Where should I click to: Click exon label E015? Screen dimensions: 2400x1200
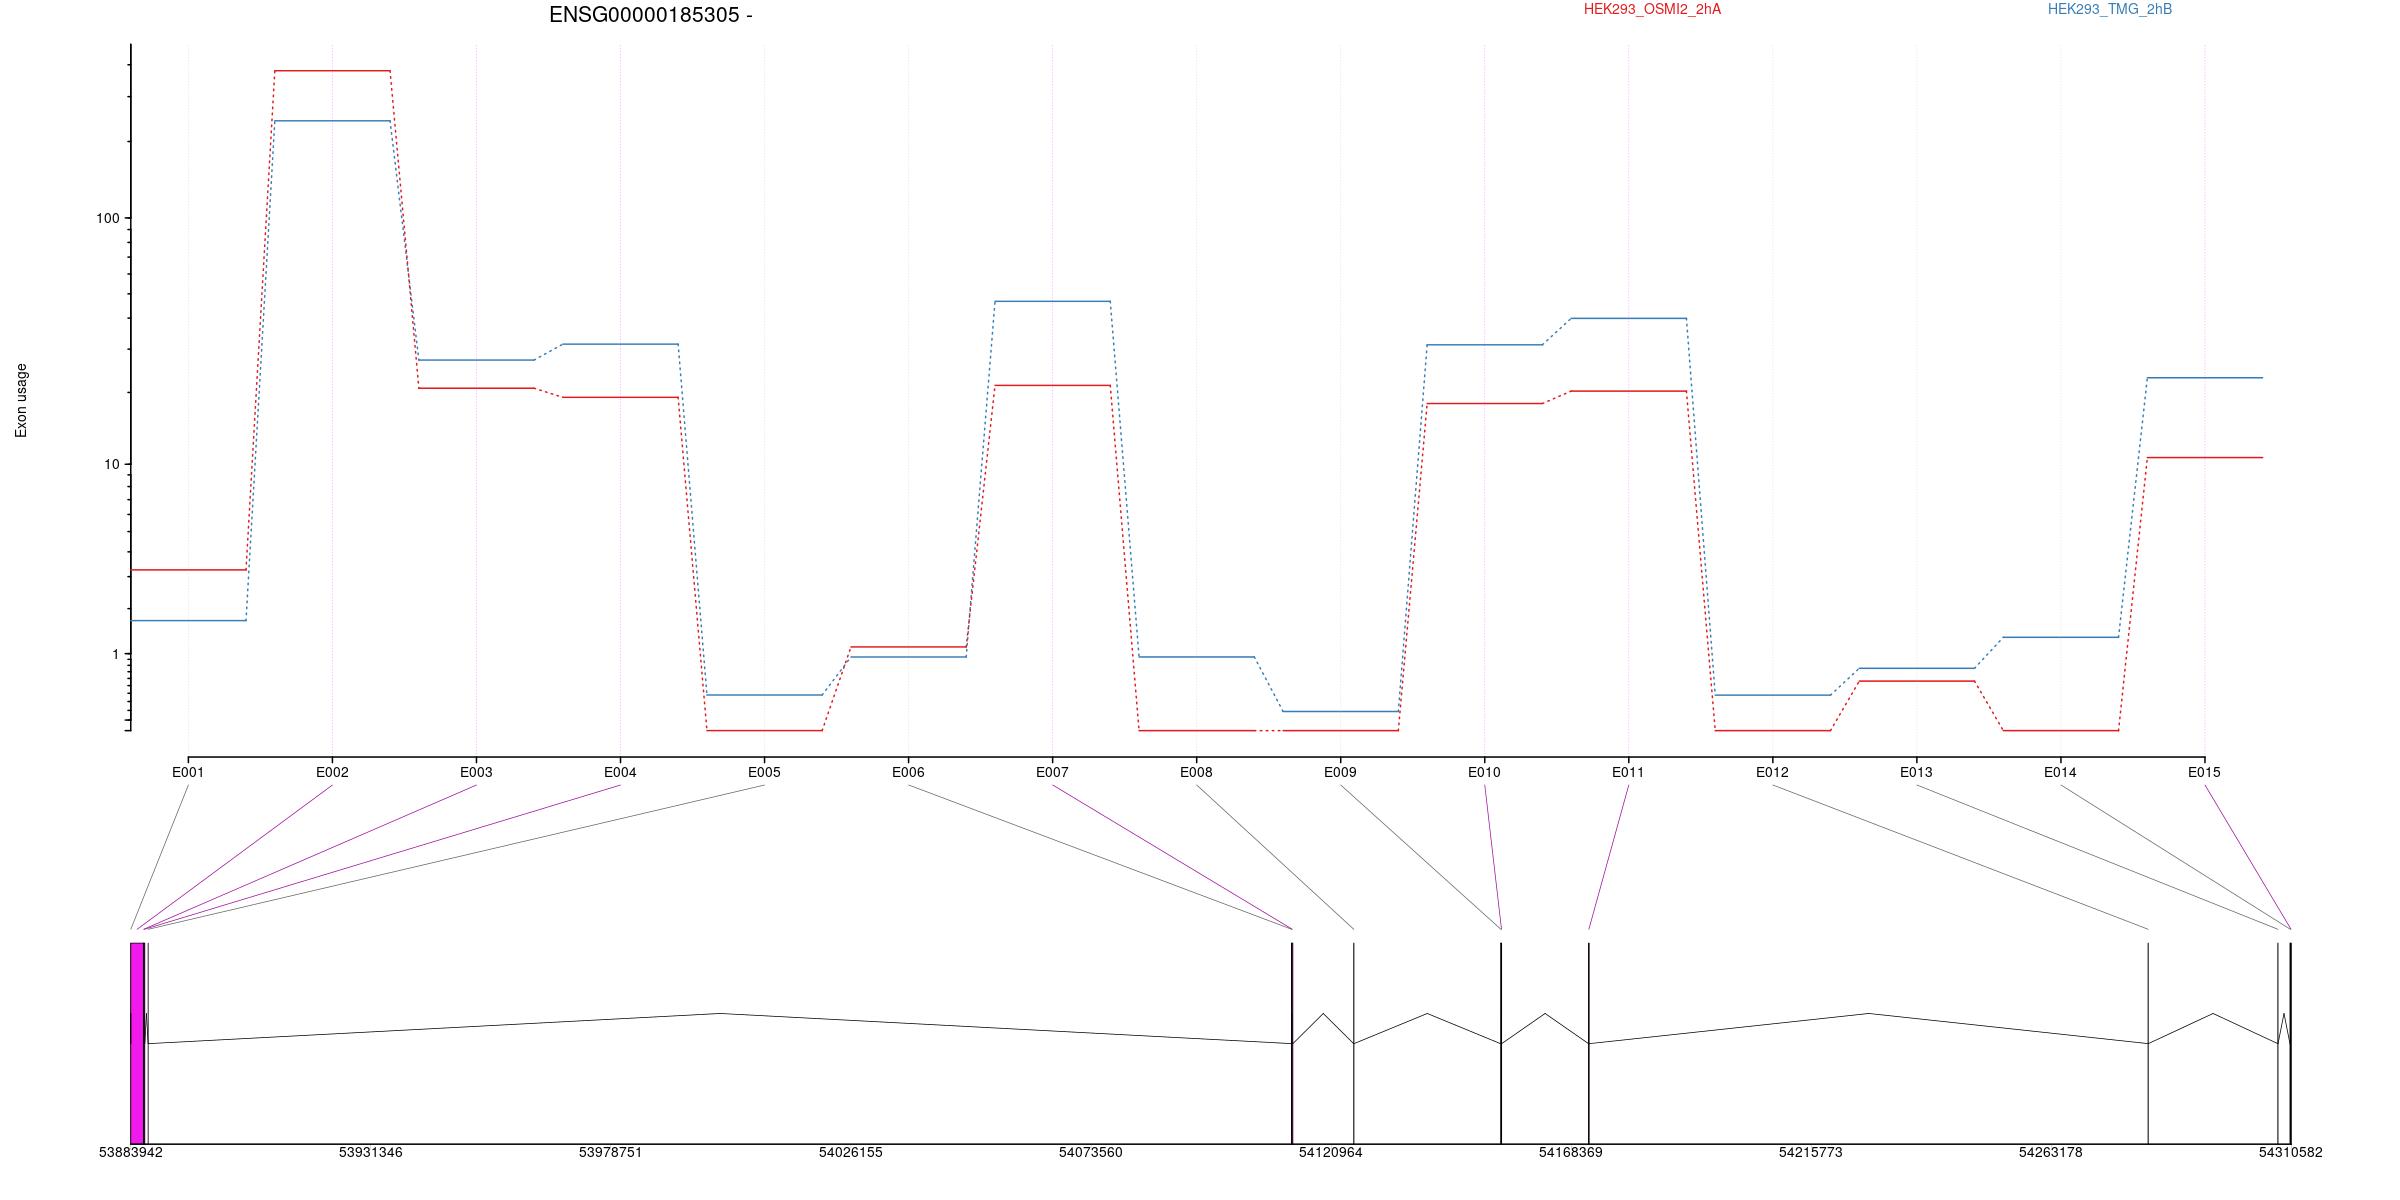coord(2204,772)
